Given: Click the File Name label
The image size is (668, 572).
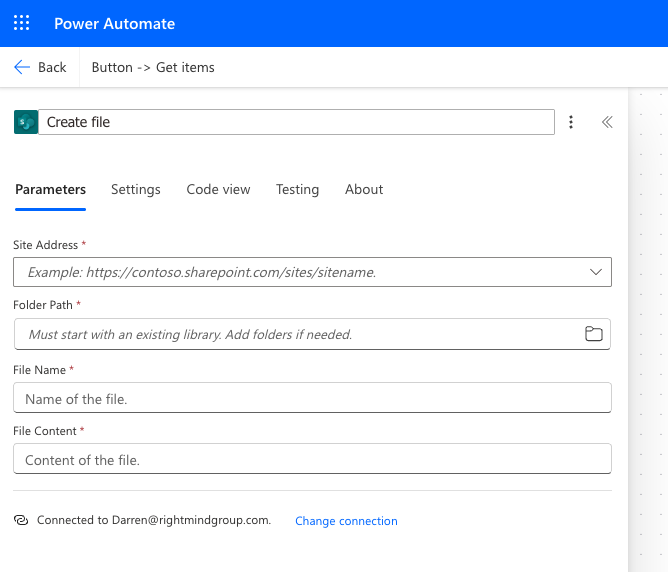Looking at the screenshot, I should [x=40, y=370].
